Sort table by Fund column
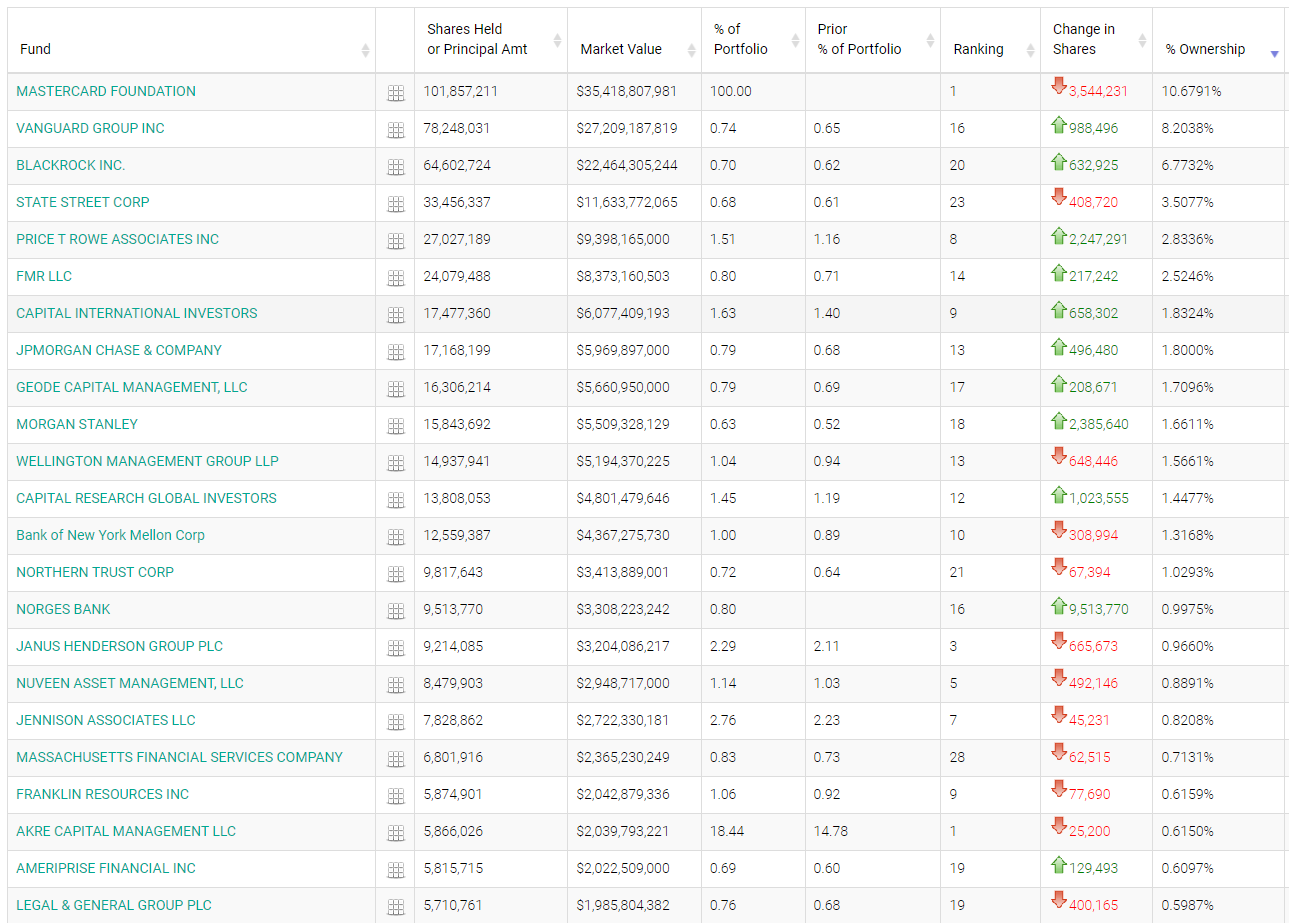This screenshot has width=1289, height=923. [192, 40]
